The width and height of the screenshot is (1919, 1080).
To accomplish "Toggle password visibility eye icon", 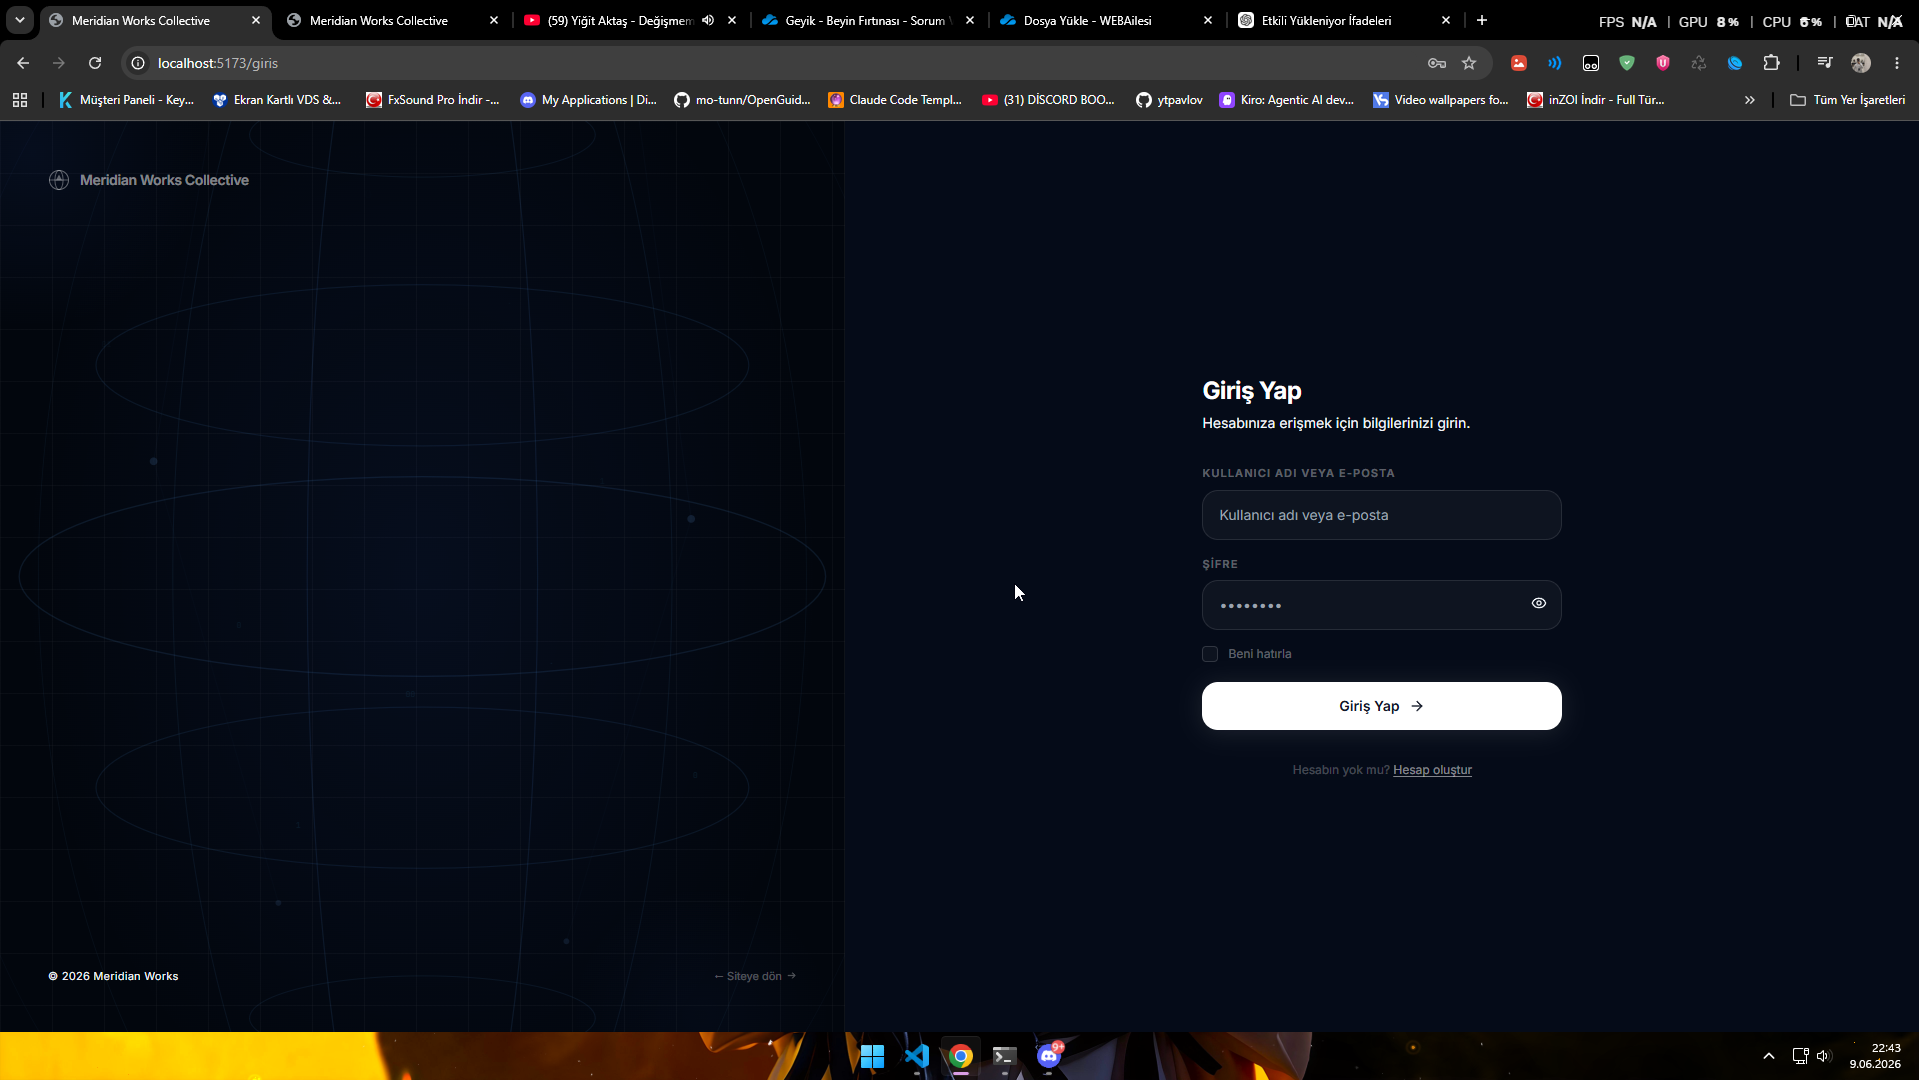I will [1538, 603].
